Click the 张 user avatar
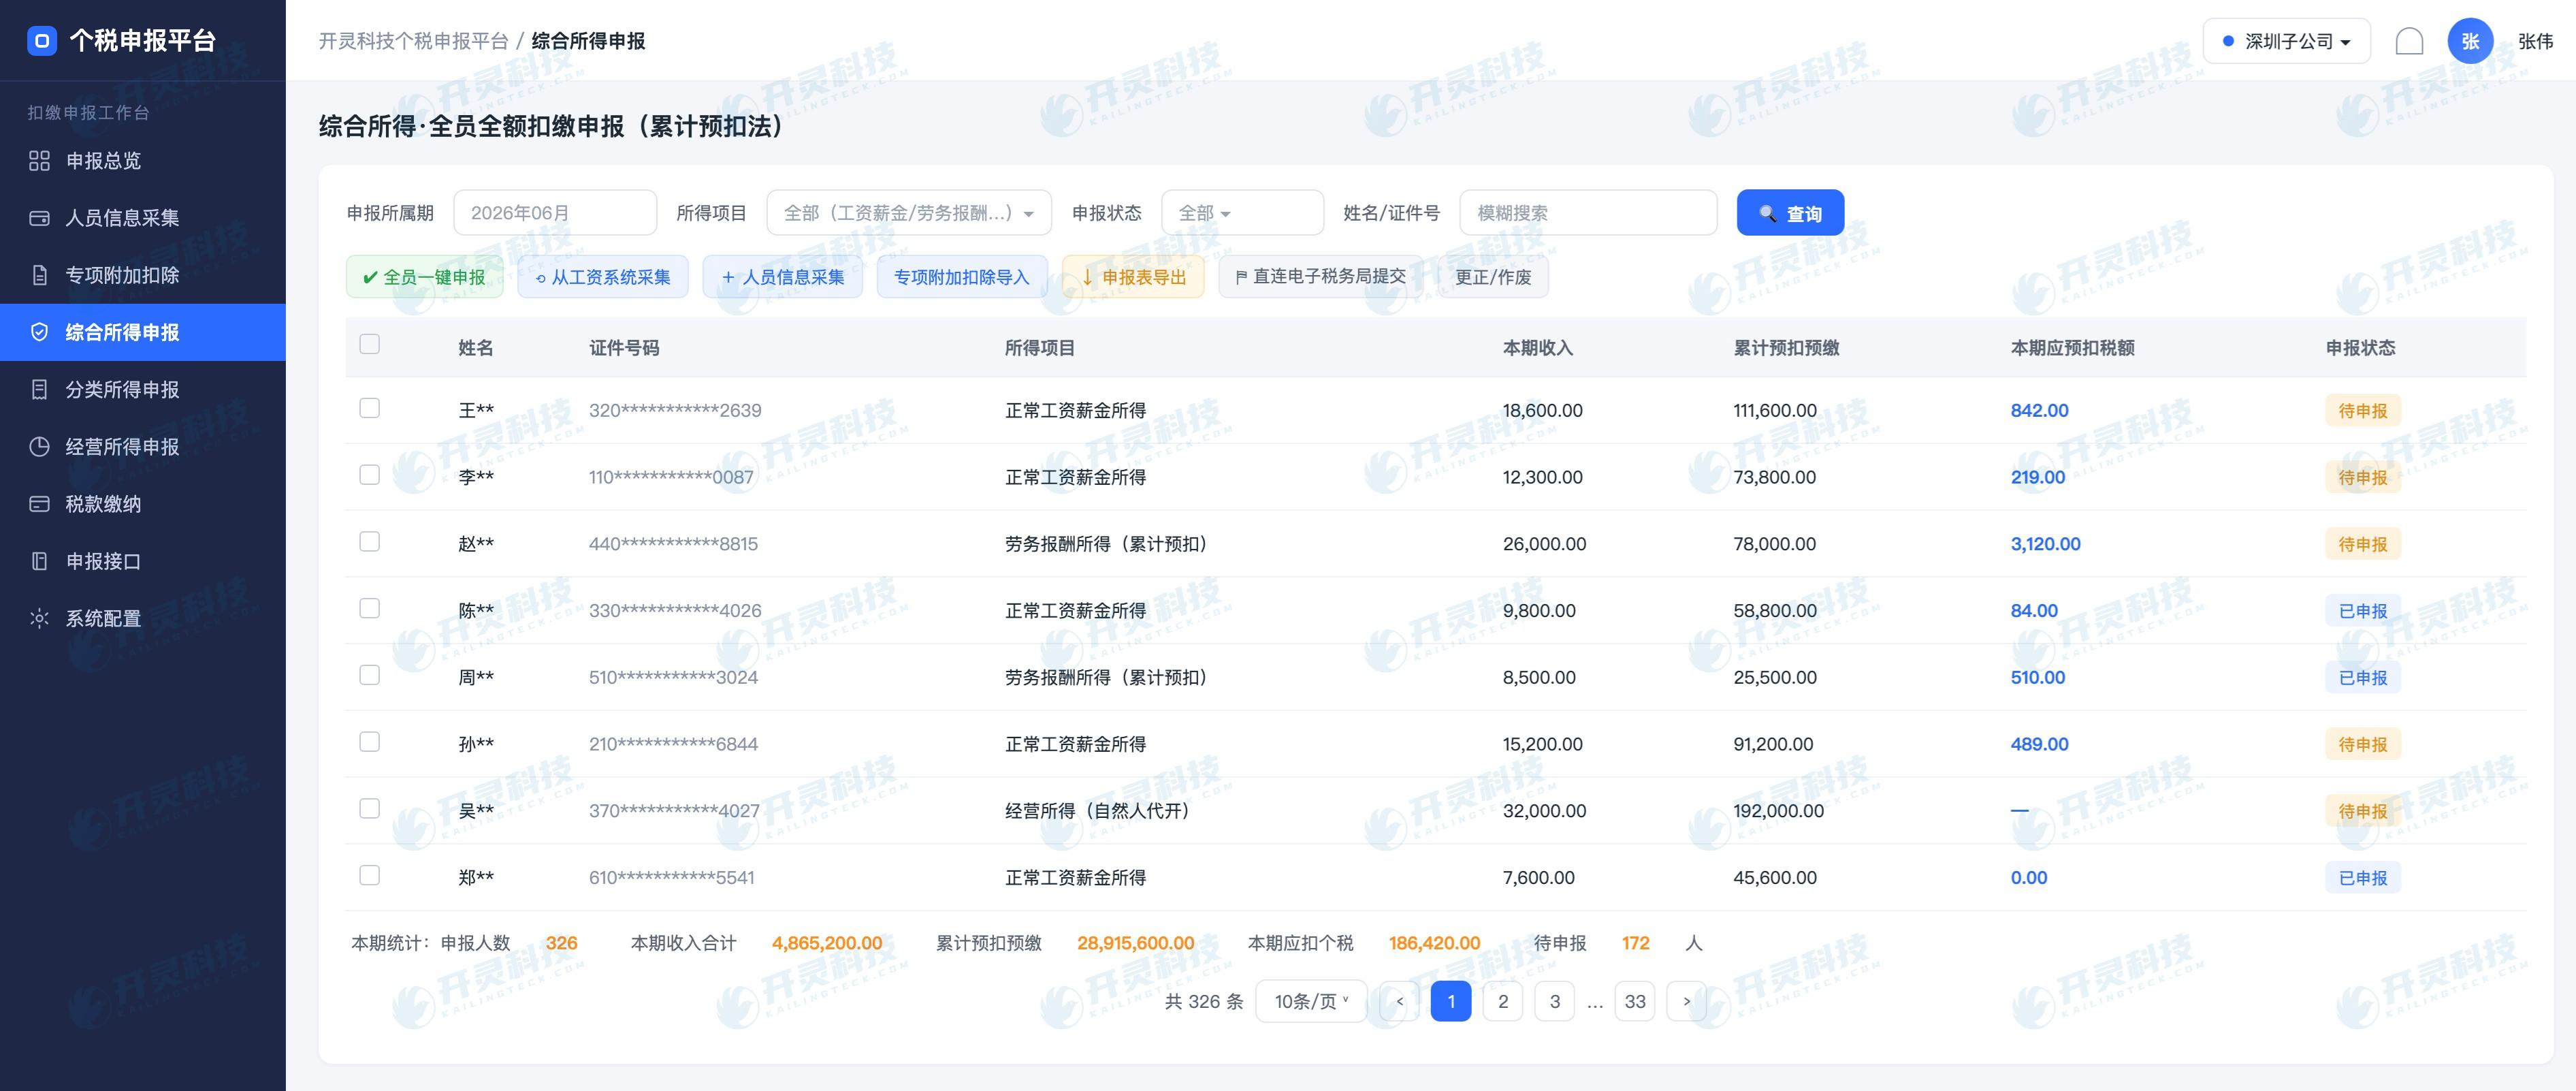Viewport: 2576px width, 1091px height. [2470, 41]
